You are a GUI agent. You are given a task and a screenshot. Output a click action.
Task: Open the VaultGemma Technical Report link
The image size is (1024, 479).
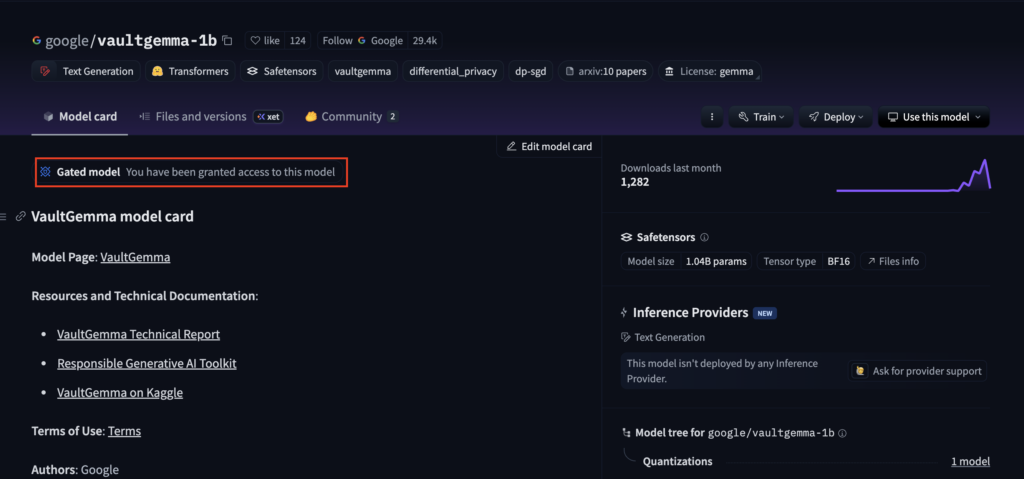[138, 335]
